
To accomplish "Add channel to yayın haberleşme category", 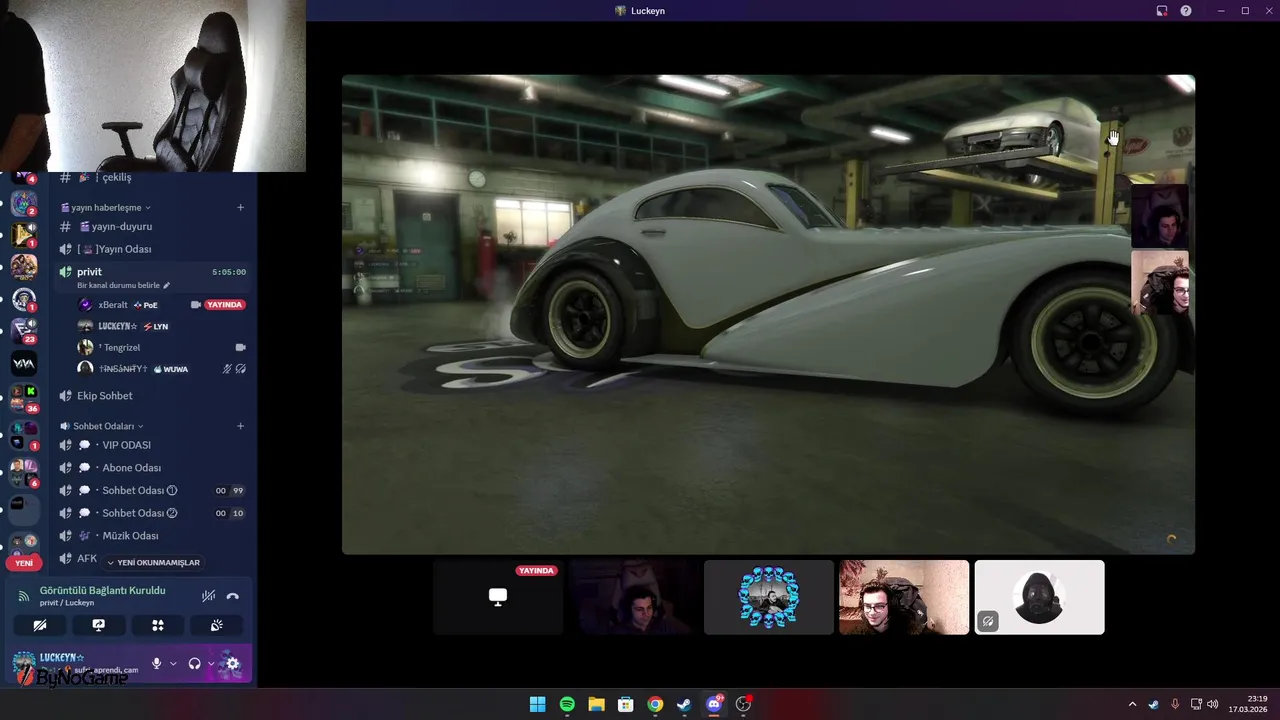I will [x=240, y=207].
